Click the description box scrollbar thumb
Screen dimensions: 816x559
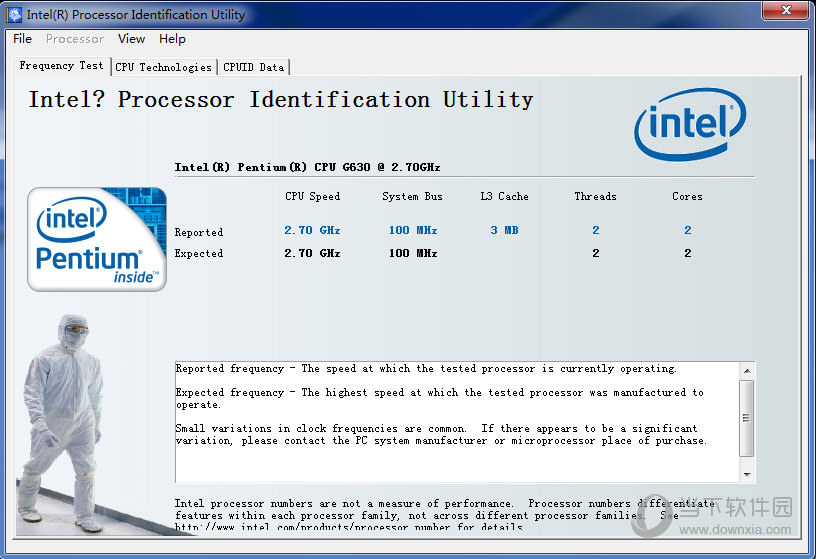pos(747,418)
